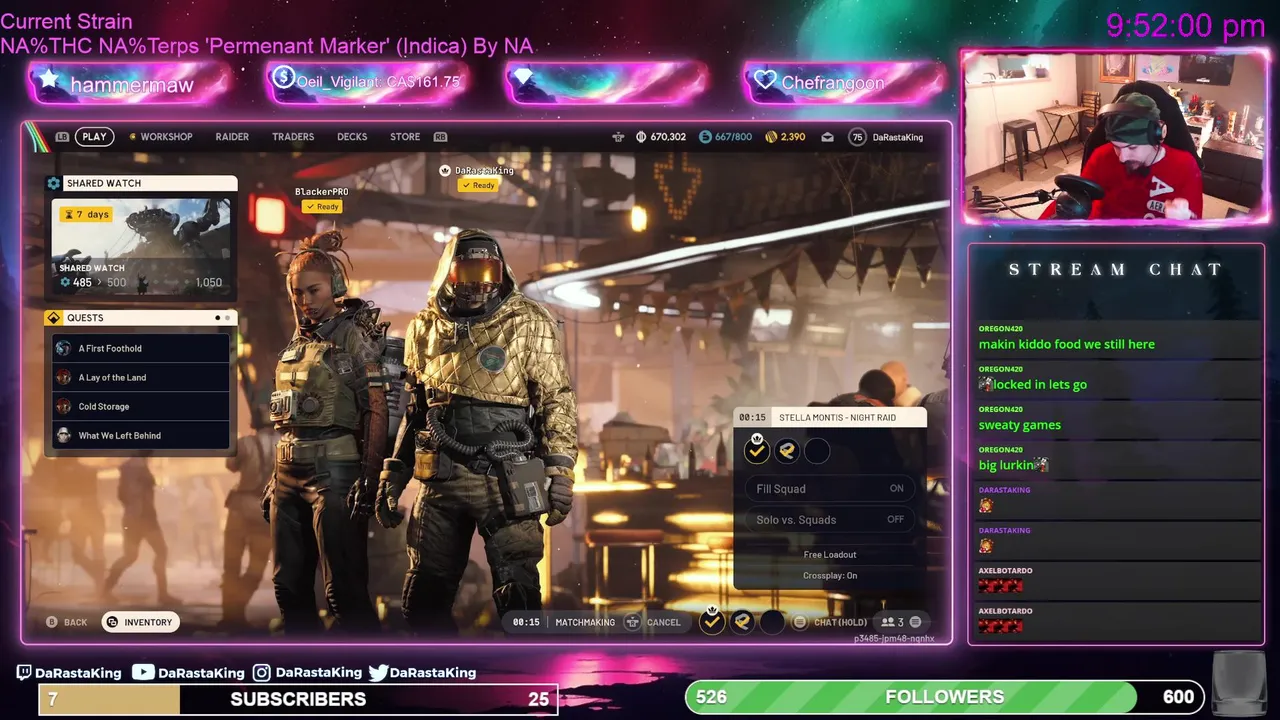The height and width of the screenshot is (720, 1280).
Task: Click the BlackerPRO player name label
Action: click(321, 192)
